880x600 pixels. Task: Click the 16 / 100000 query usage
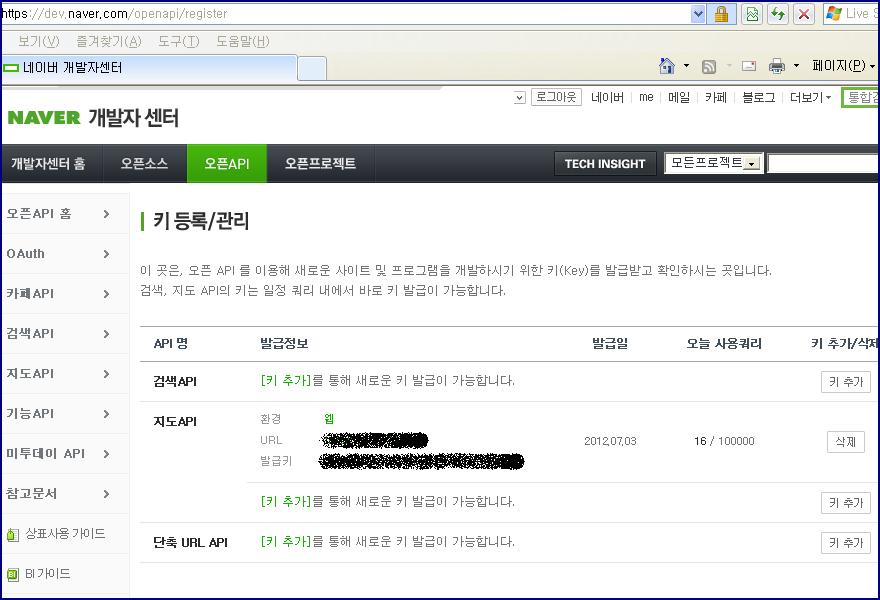click(x=724, y=441)
